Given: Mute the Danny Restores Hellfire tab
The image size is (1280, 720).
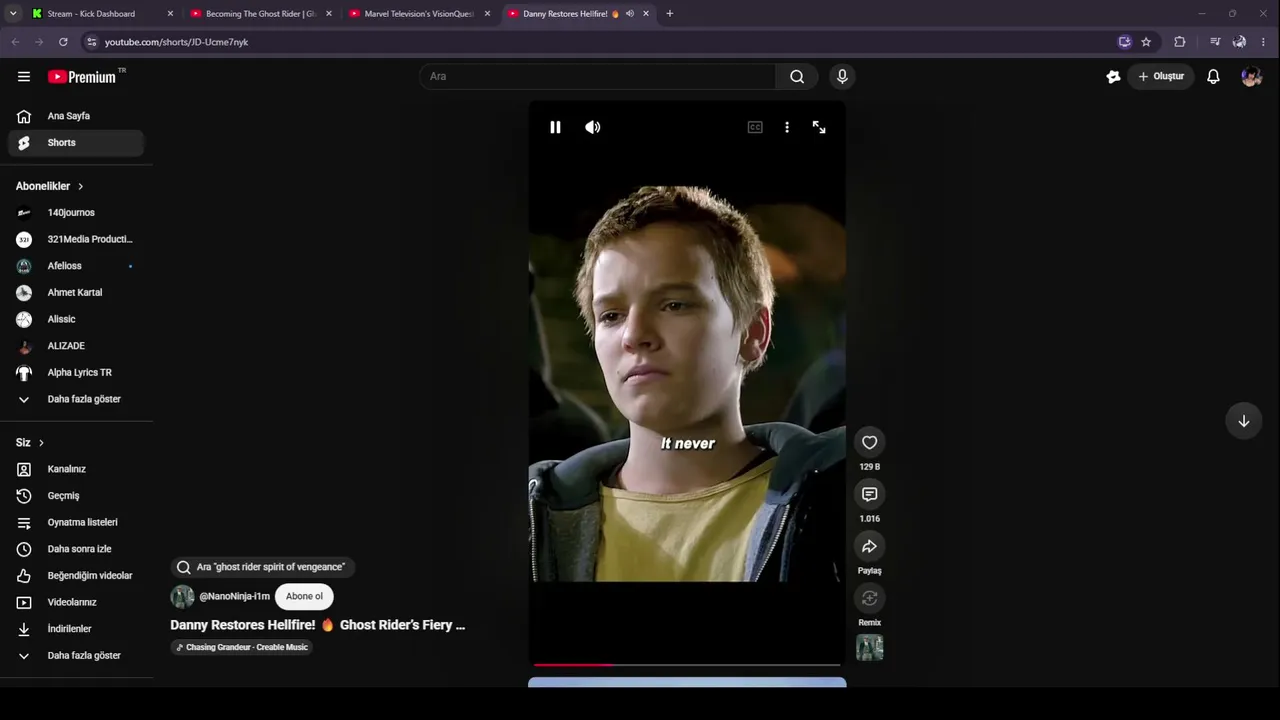Looking at the screenshot, I should pyautogui.click(x=630, y=14).
